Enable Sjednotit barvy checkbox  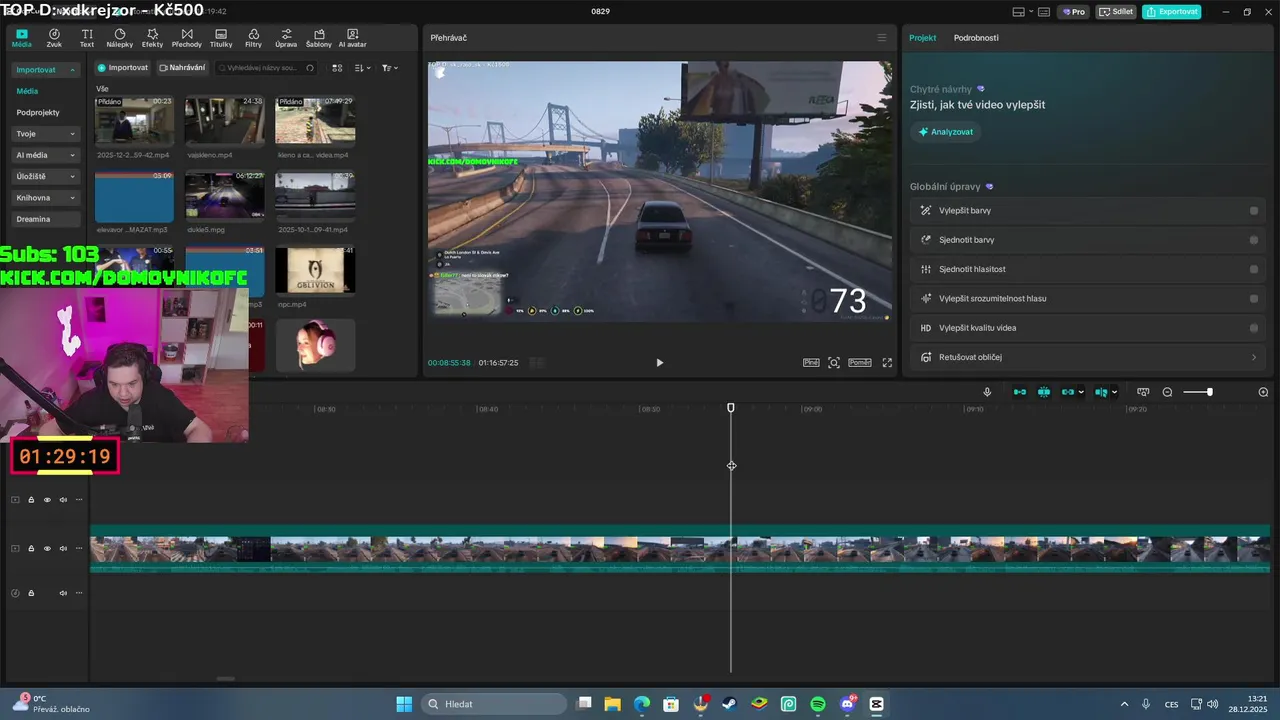coord(1254,240)
